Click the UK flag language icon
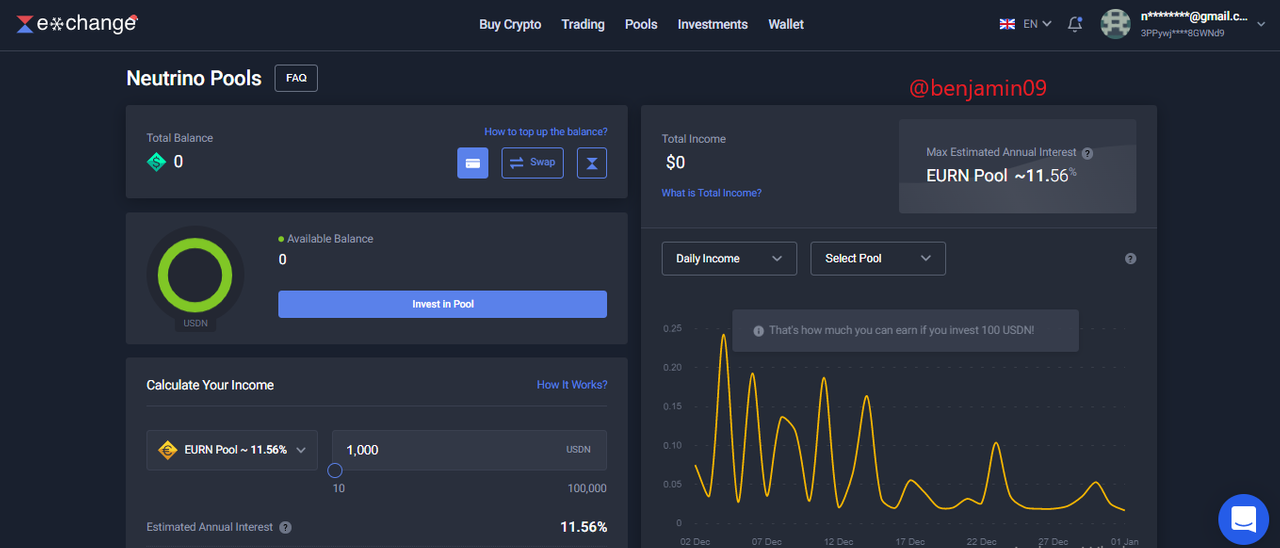 point(1007,24)
